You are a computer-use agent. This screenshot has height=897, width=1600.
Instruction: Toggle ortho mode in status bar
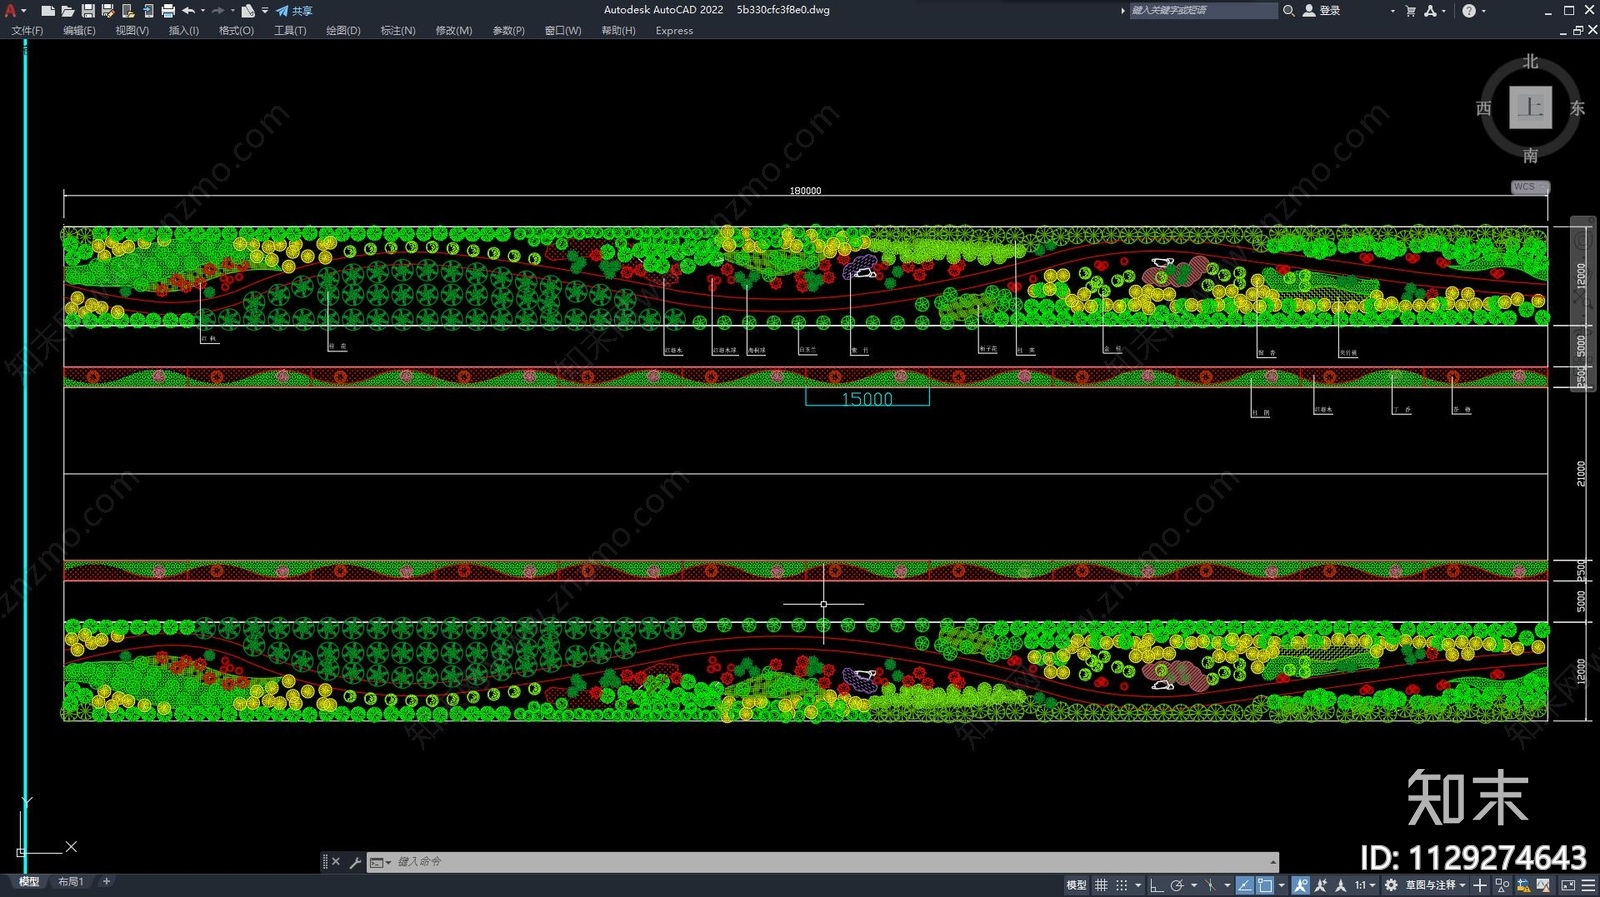[x=1156, y=885]
